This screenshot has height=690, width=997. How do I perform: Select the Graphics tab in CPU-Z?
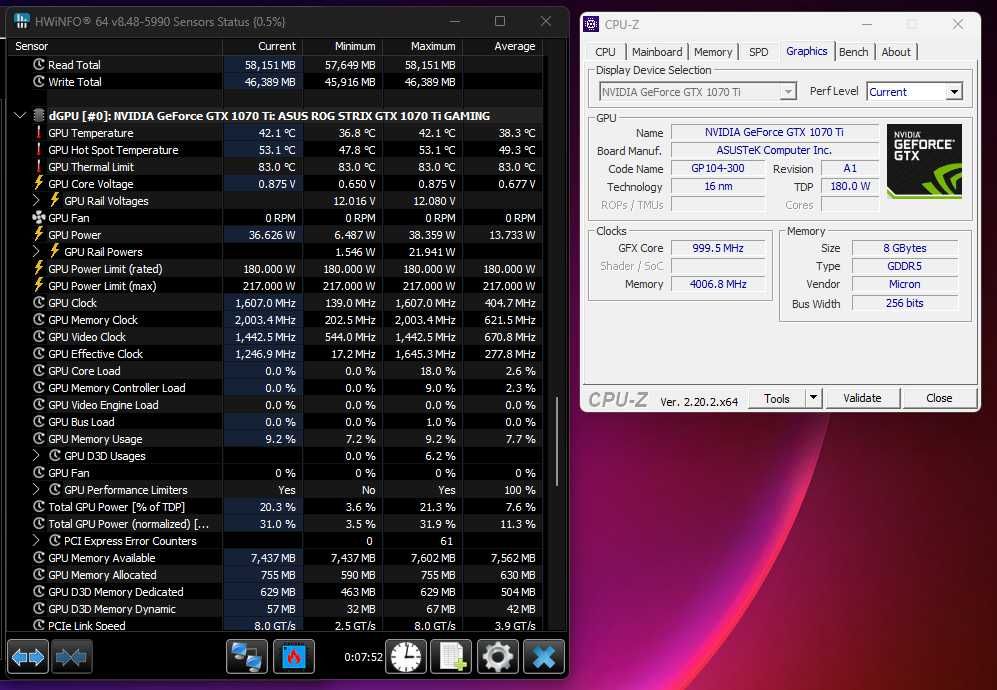tap(806, 51)
